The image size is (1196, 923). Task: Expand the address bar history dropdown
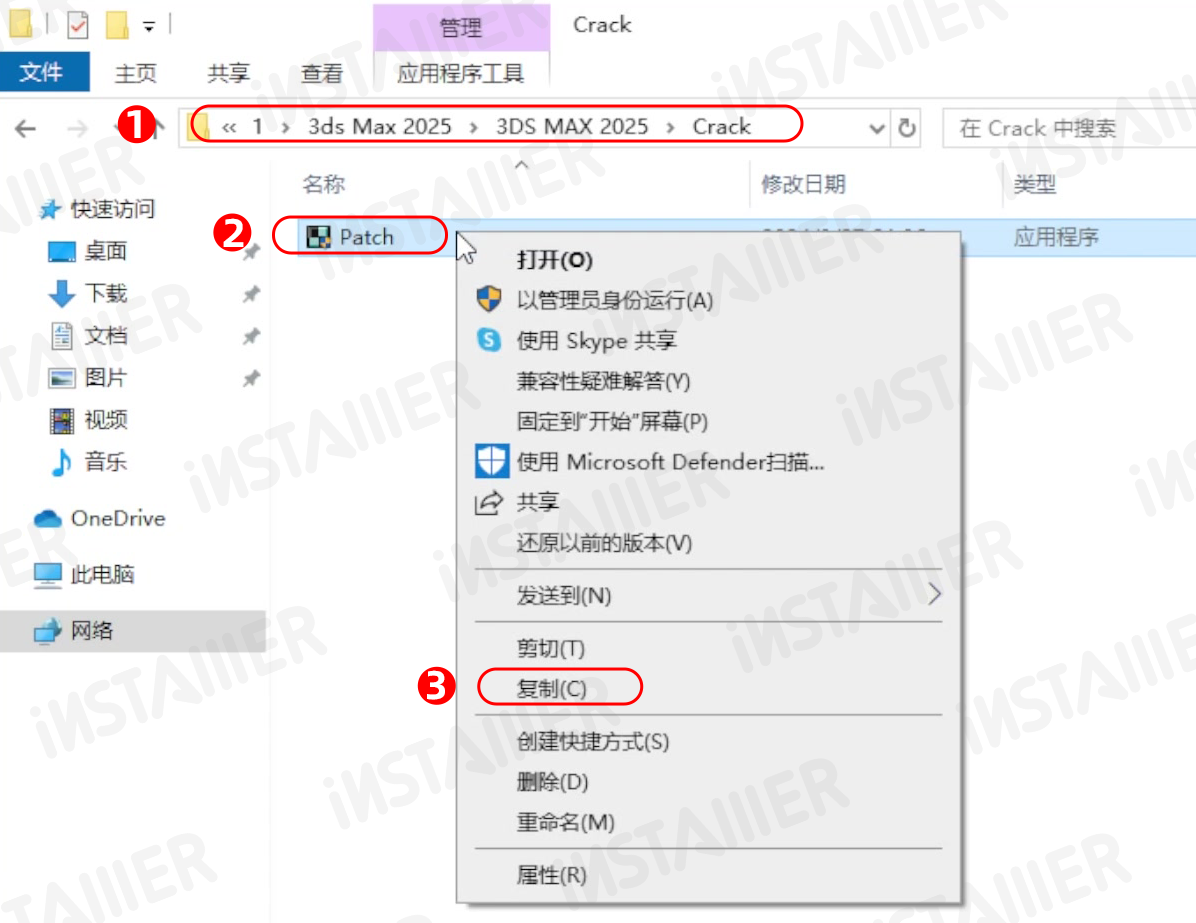point(877,128)
